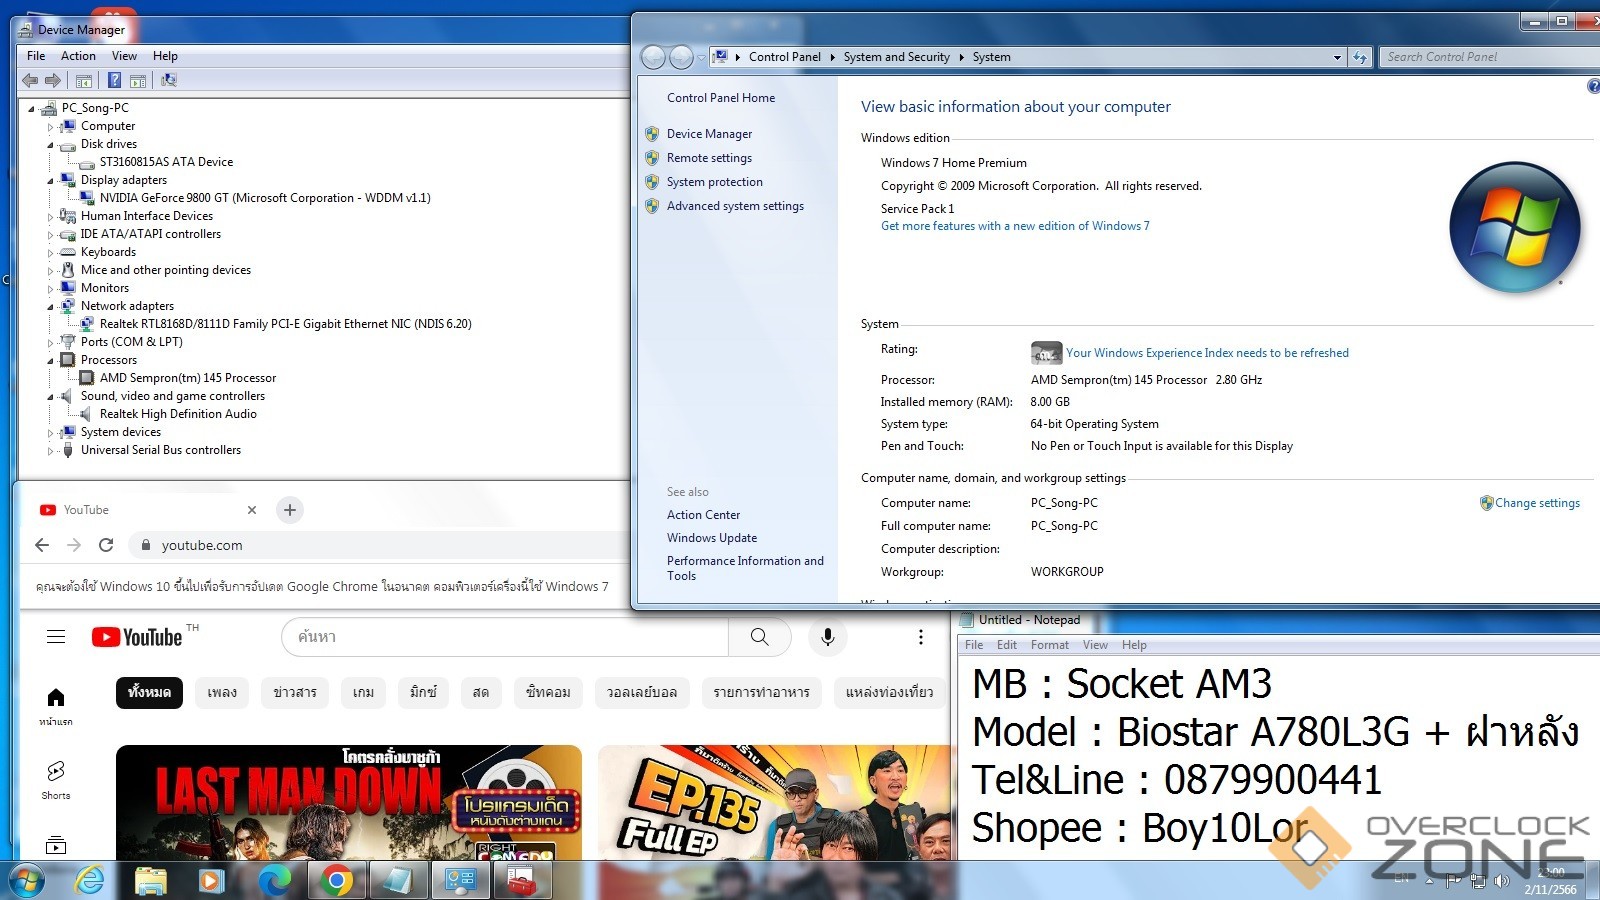Click the Change settings link
This screenshot has width=1600, height=900.
pyautogui.click(x=1537, y=503)
